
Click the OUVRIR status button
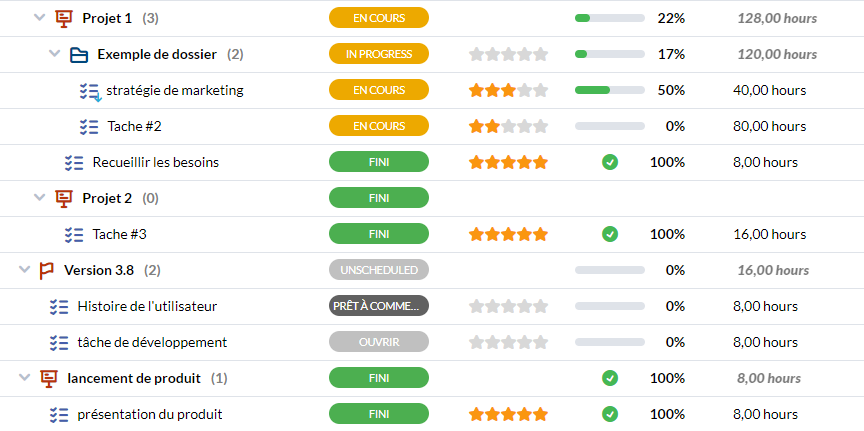[379, 342]
